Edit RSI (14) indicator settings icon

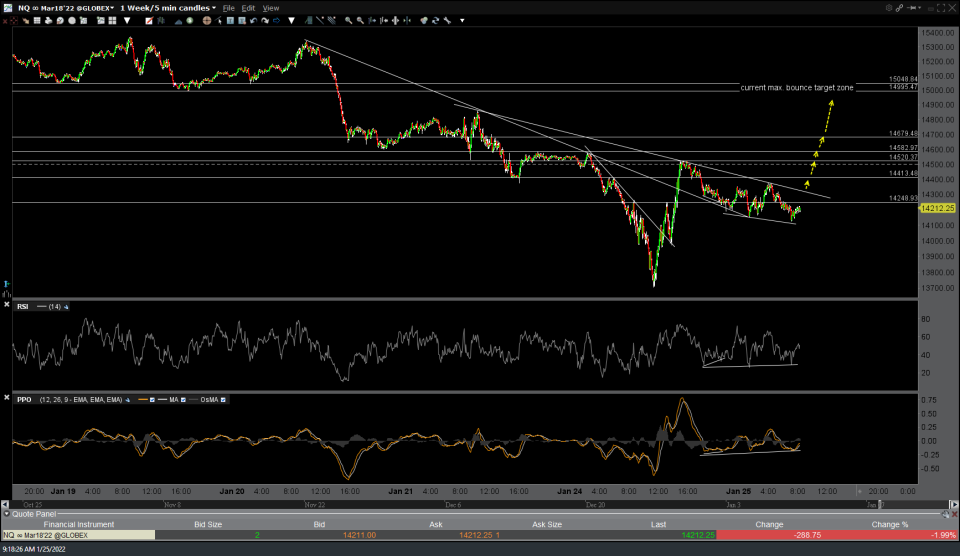[66, 307]
